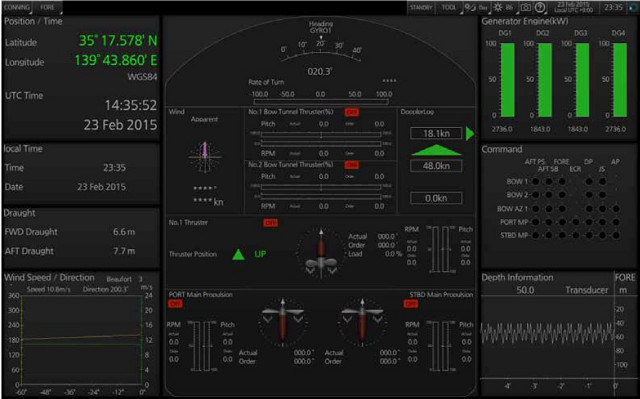Click the wind speed direction trend graph
640x399 pixels.
tap(81, 340)
